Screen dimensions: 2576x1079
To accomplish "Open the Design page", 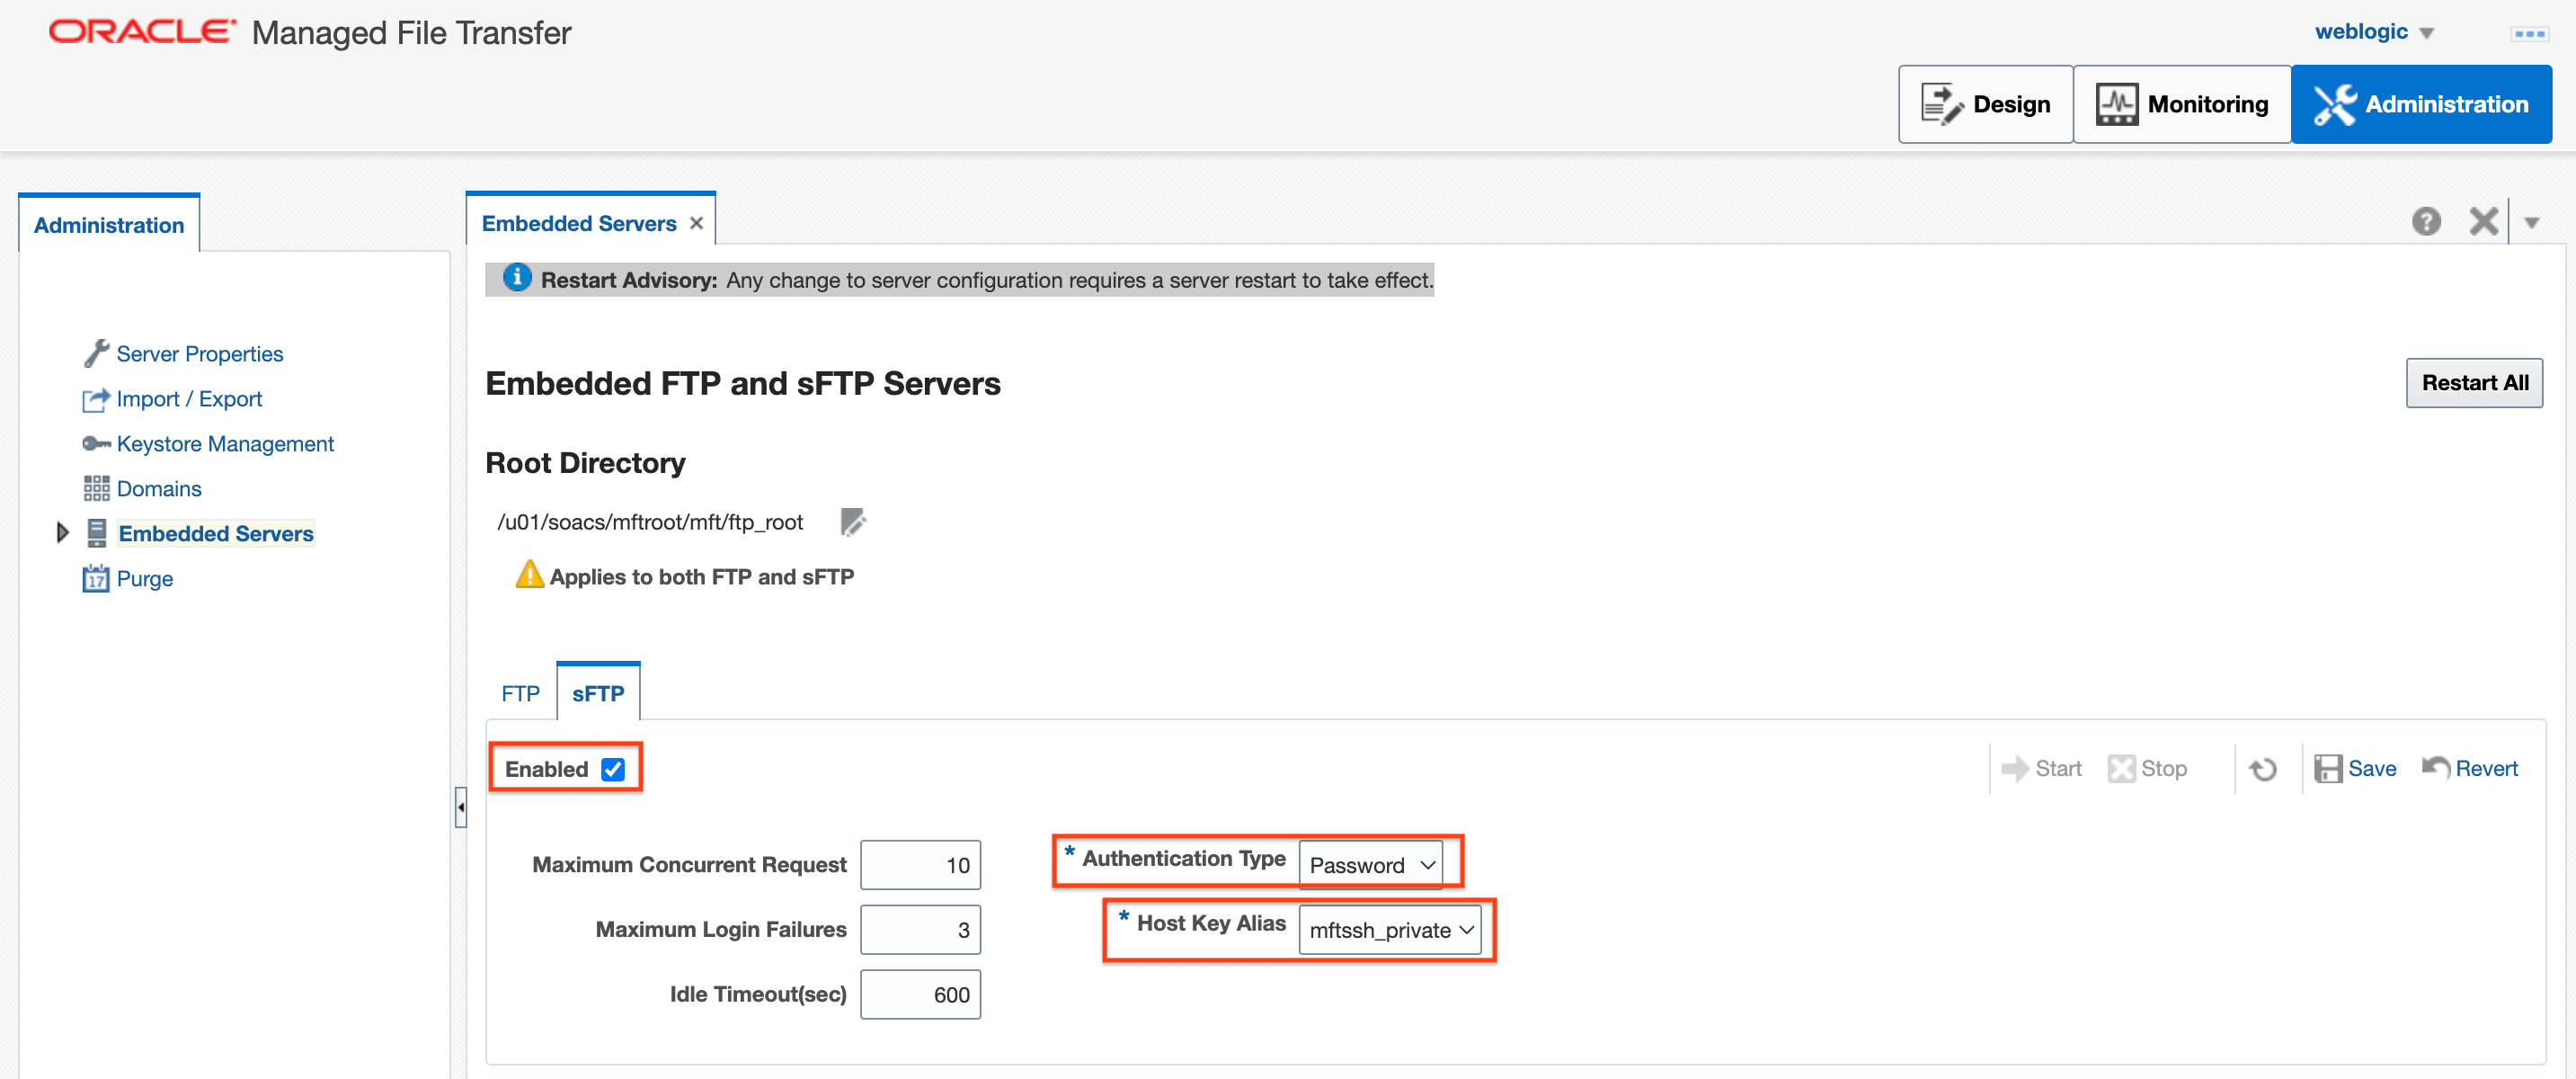I will tap(1985, 104).
